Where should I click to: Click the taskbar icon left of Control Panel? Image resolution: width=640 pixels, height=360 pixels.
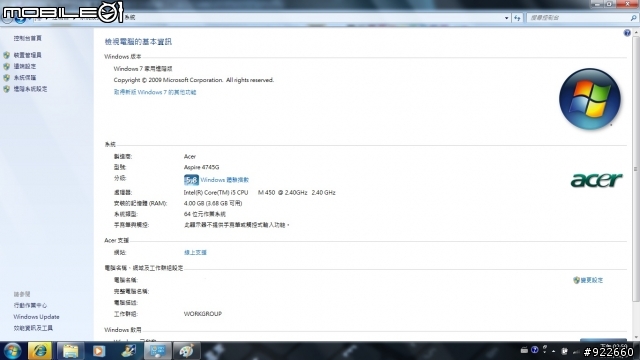tap(129, 351)
